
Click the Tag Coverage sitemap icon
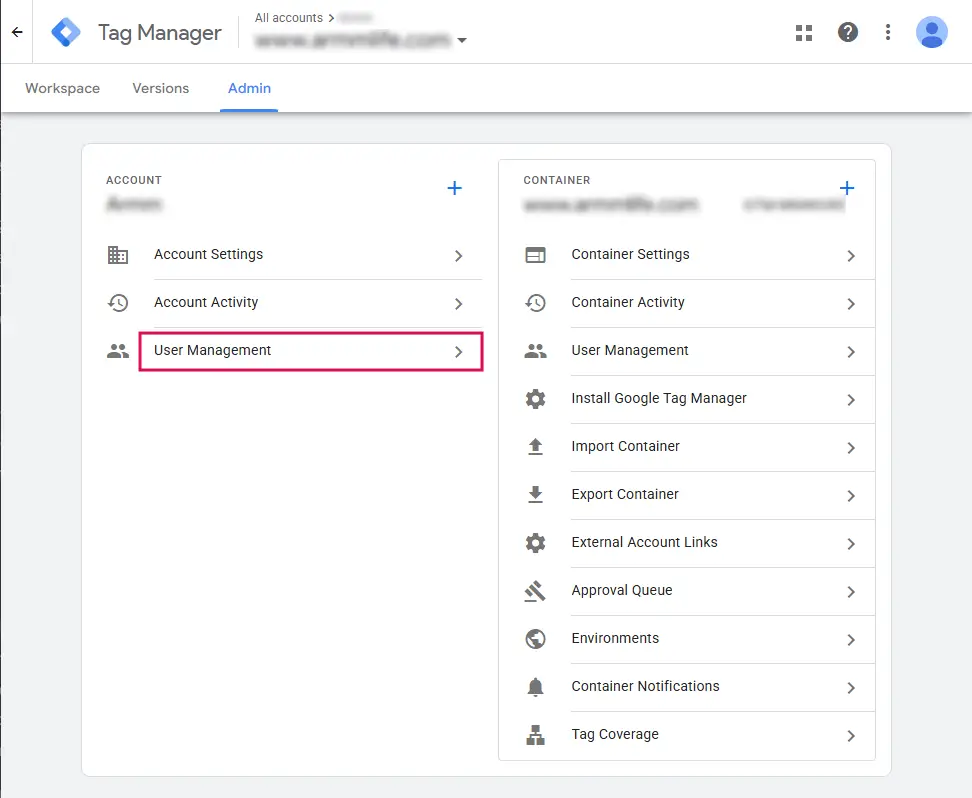(x=536, y=735)
